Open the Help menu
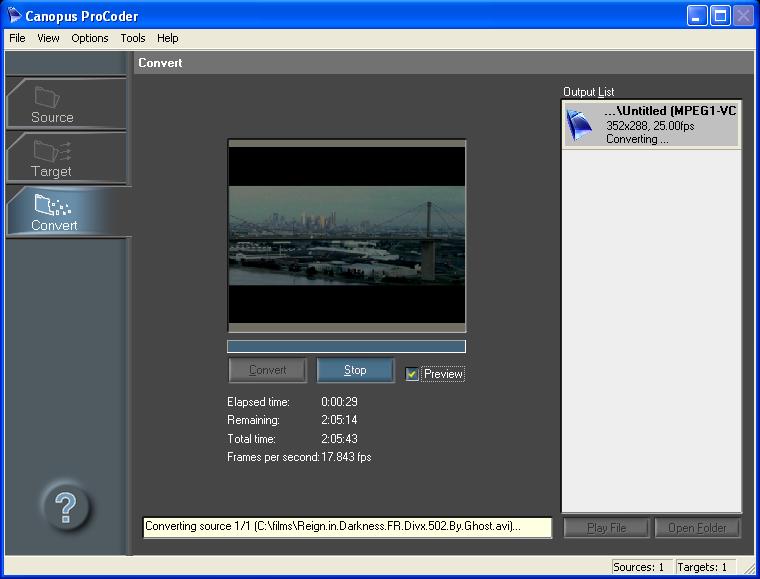Screen dimensions: 760x579 [x=167, y=38]
